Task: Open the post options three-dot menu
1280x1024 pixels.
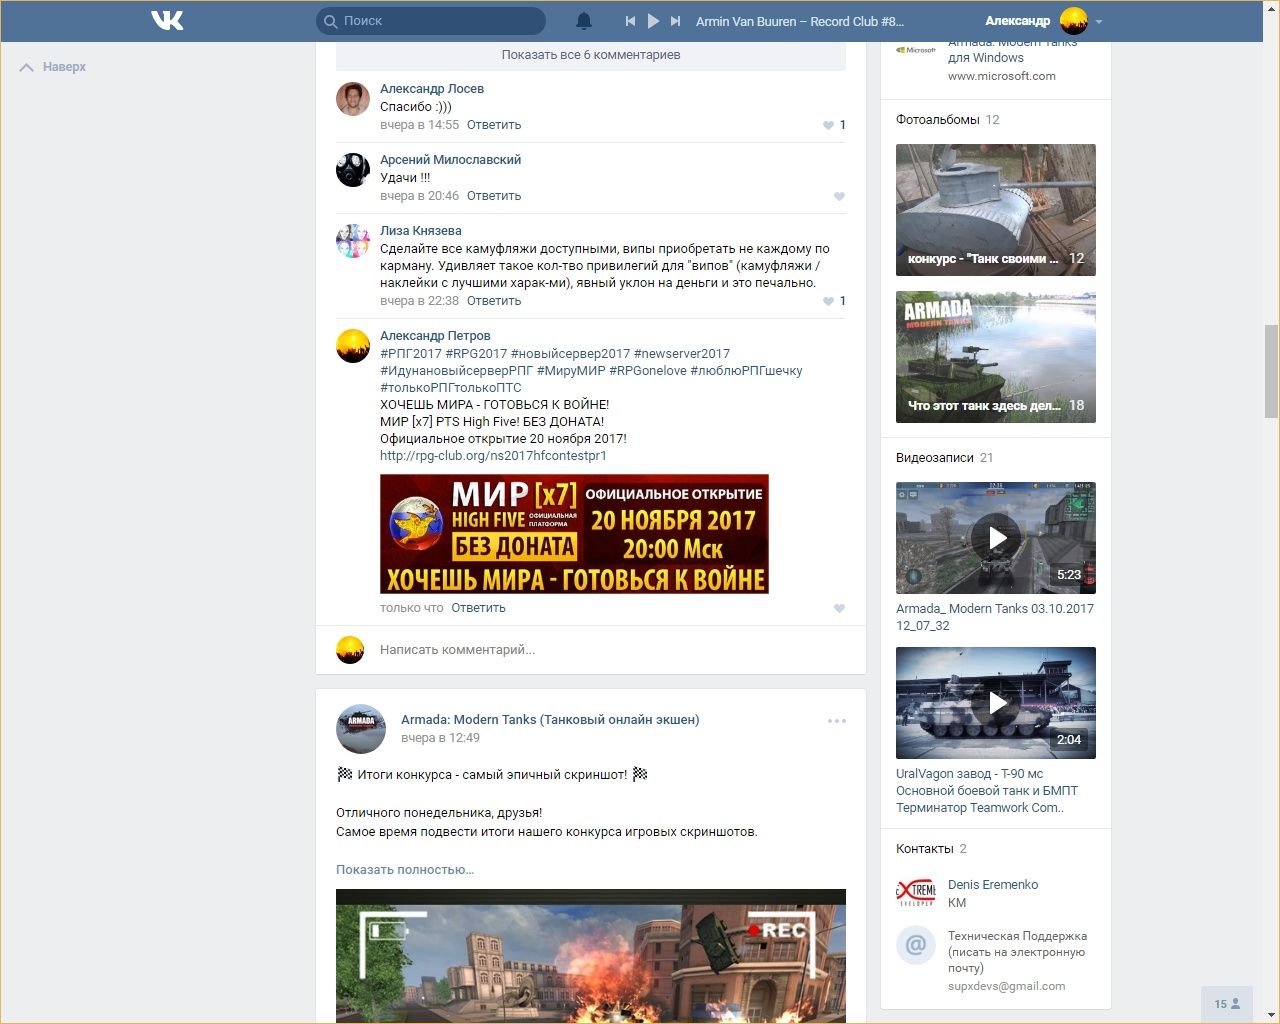Action: click(837, 721)
